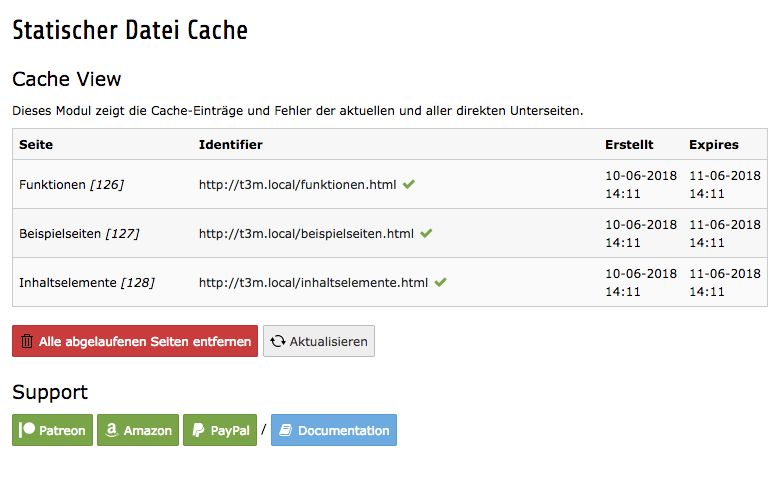Click the Erstellt column header
The image size is (777, 484).
click(629, 145)
